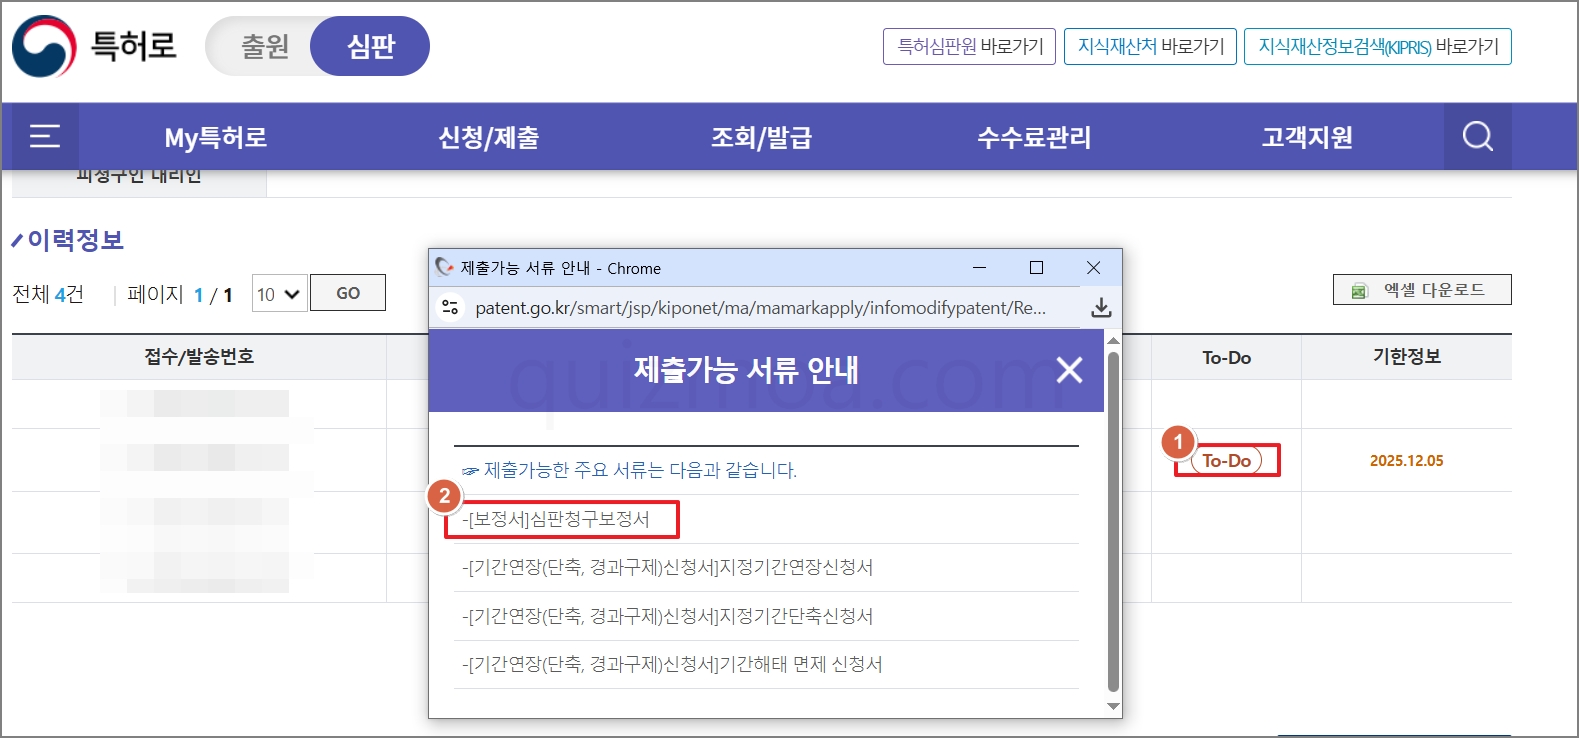Viewport: 1579px width, 738px height.
Task: Switch the toggle to 심판
Action: coord(370,46)
